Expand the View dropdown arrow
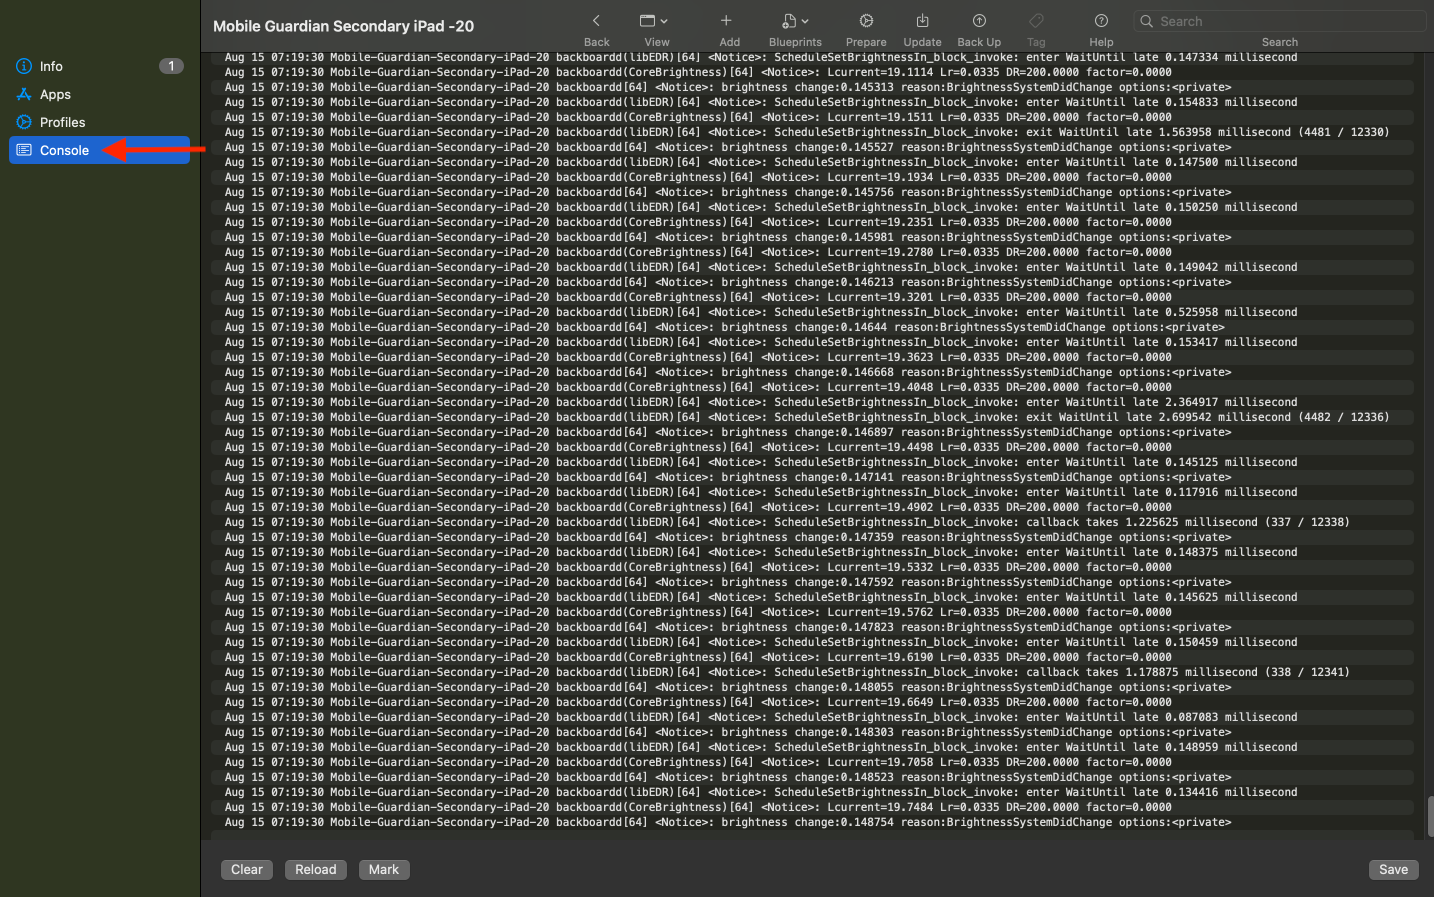Viewport: 1434px width, 897px height. point(664,21)
